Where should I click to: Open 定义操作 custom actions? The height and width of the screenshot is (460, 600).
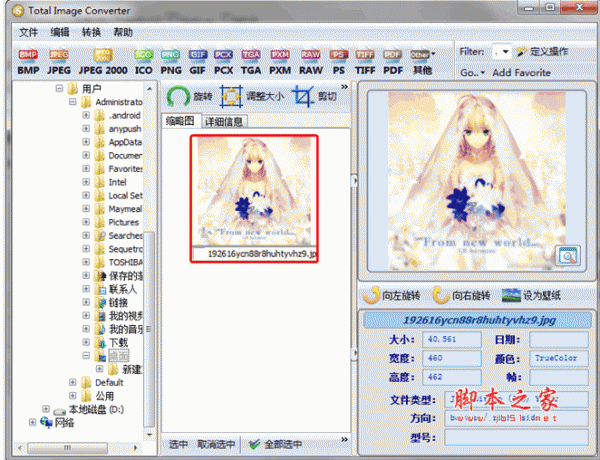coord(542,52)
